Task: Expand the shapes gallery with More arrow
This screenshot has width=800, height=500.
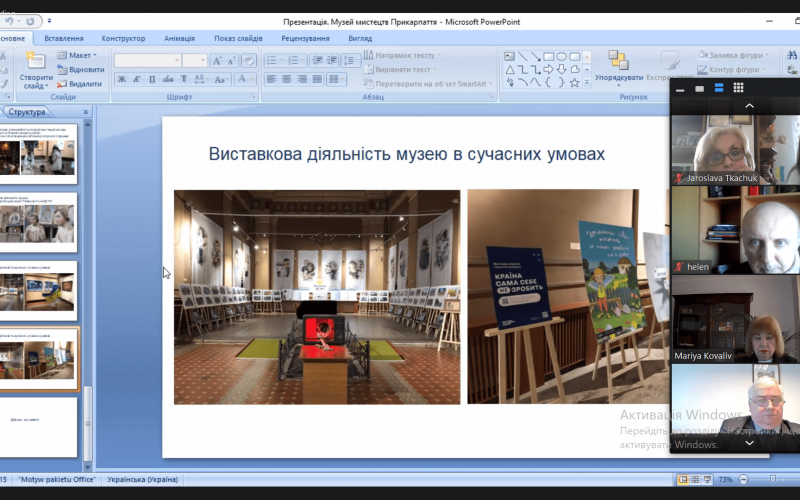Action: pos(587,82)
